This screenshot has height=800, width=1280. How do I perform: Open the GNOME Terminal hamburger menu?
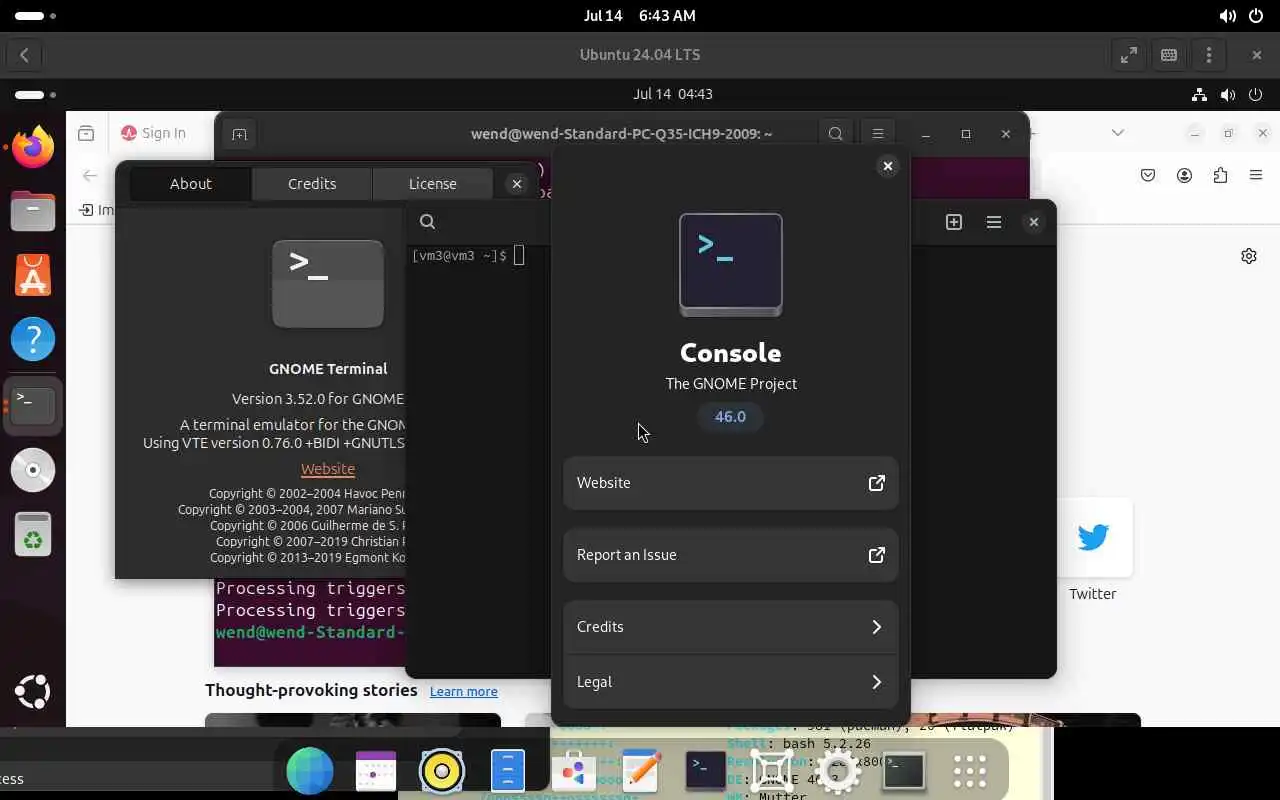(878, 134)
